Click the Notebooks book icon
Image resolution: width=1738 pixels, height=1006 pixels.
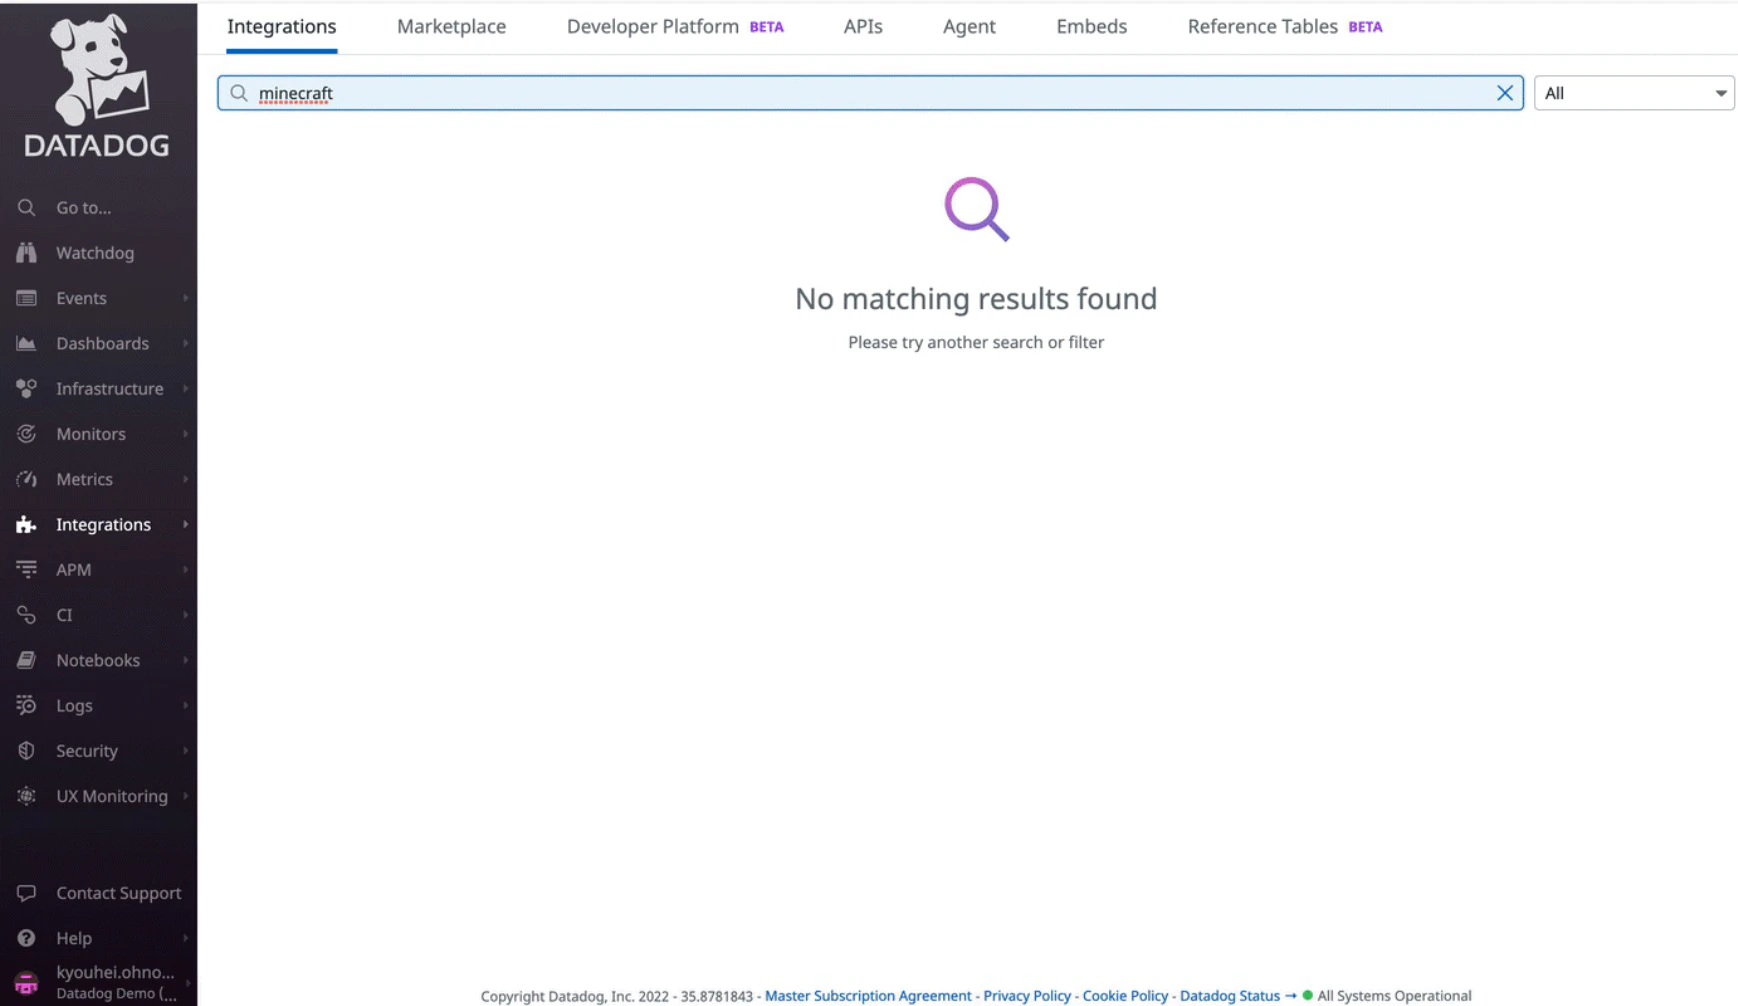click(26, 660)
